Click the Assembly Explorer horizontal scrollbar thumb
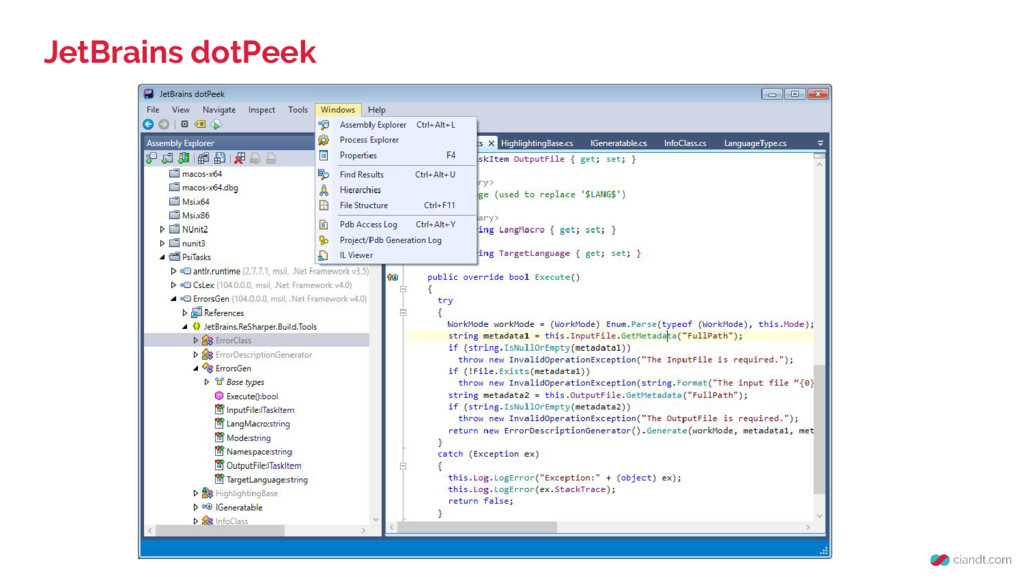The height and width of the screenshot is (576, 1024). pos(219,530)
